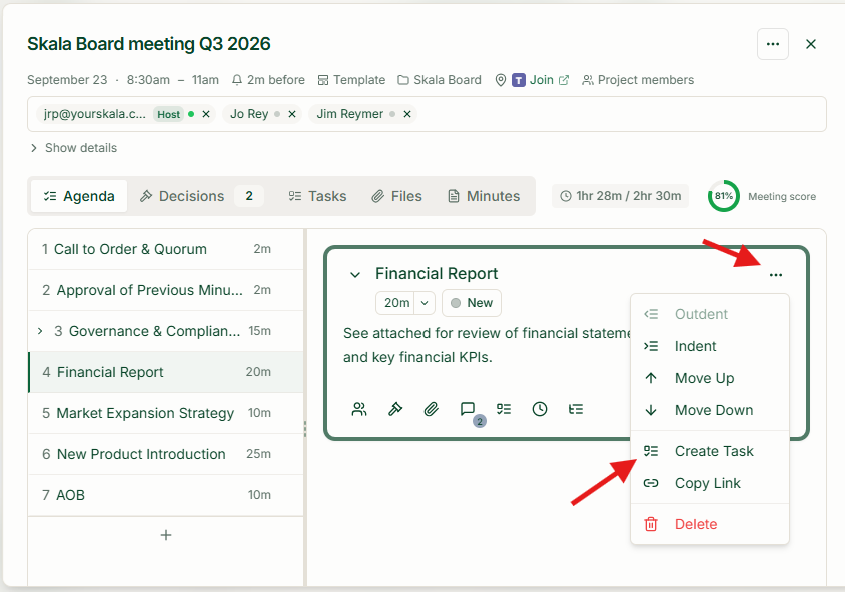Click the Skala Board meeting Q3 2026 title
This screenshot has height=592, width=845.
(x=149, y=44)
